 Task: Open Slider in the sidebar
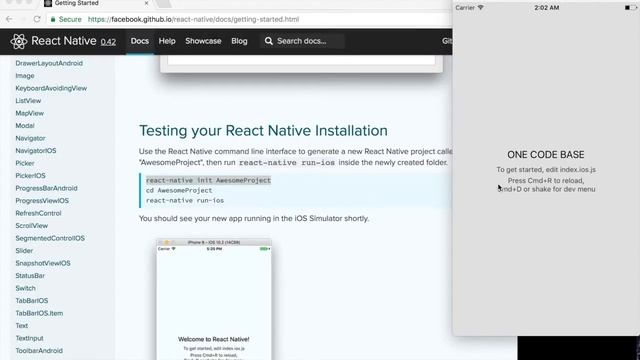[x=24, y=251]
